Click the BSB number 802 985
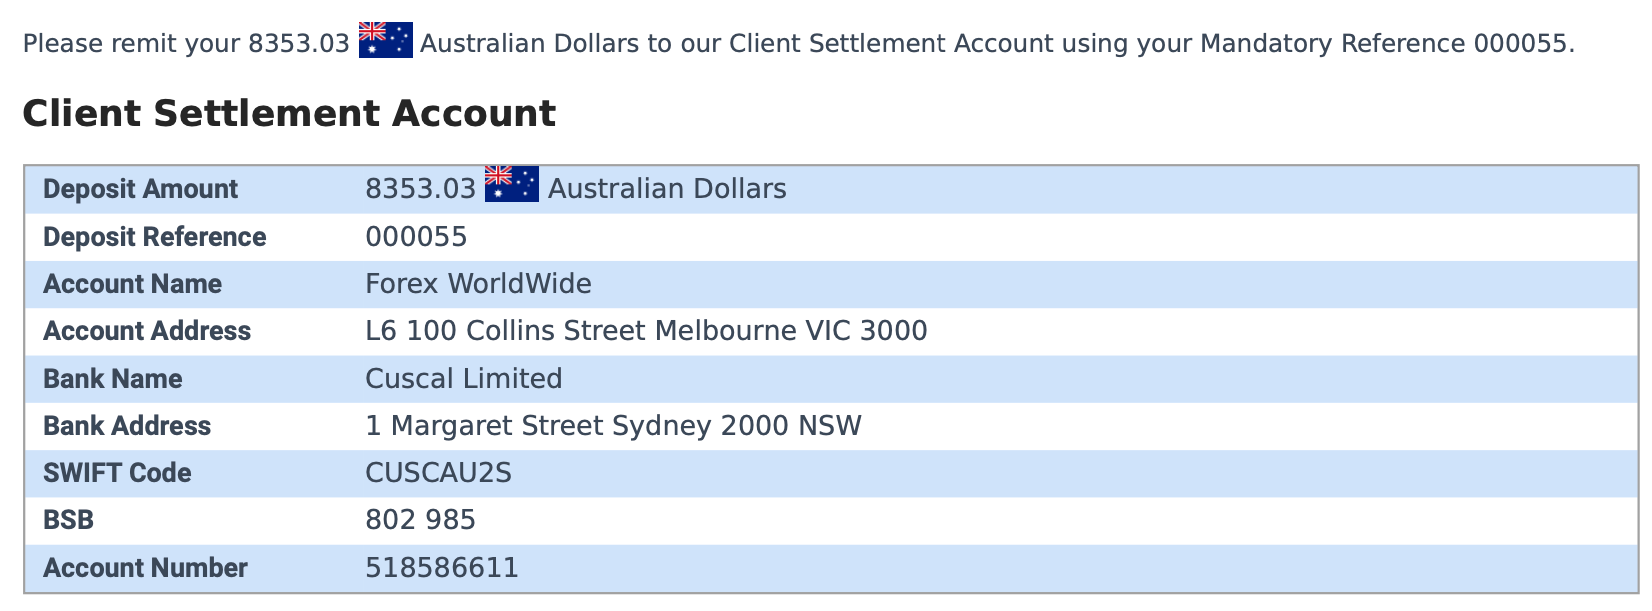Viewport: 1652px width, 611px height. pyautogui.click(x=420, y=520)
